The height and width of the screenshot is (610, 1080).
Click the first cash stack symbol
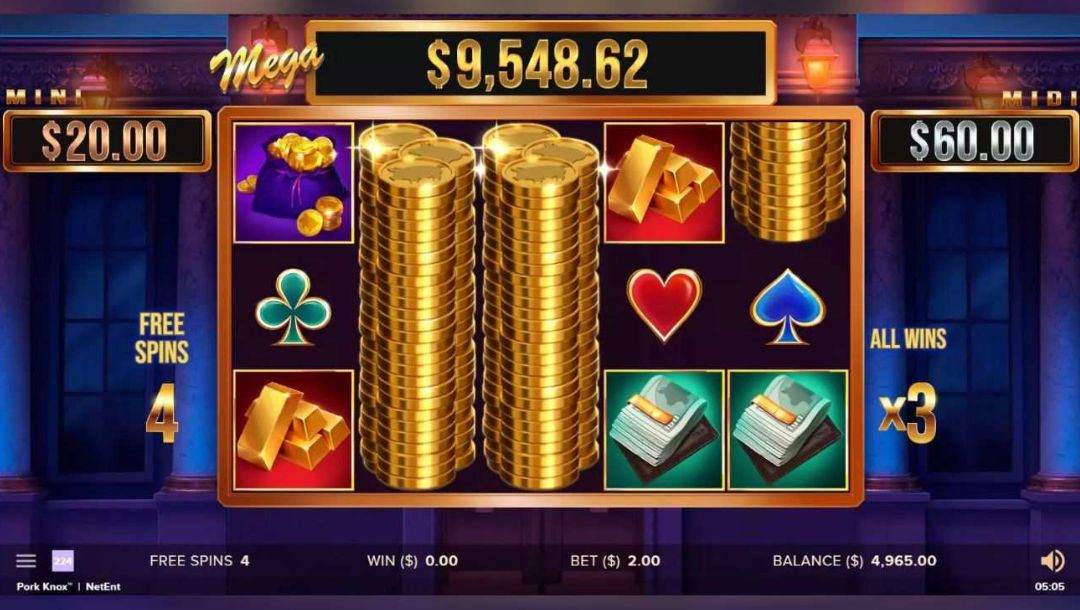[664, 430]
